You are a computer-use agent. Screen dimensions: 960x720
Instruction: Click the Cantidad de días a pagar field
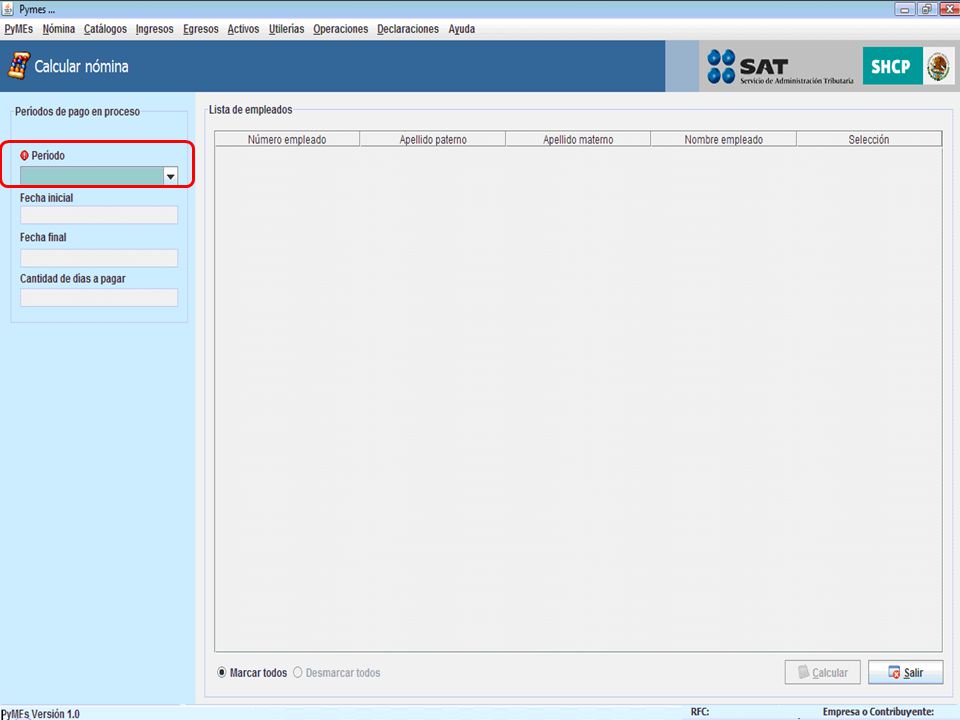(99, 298)
